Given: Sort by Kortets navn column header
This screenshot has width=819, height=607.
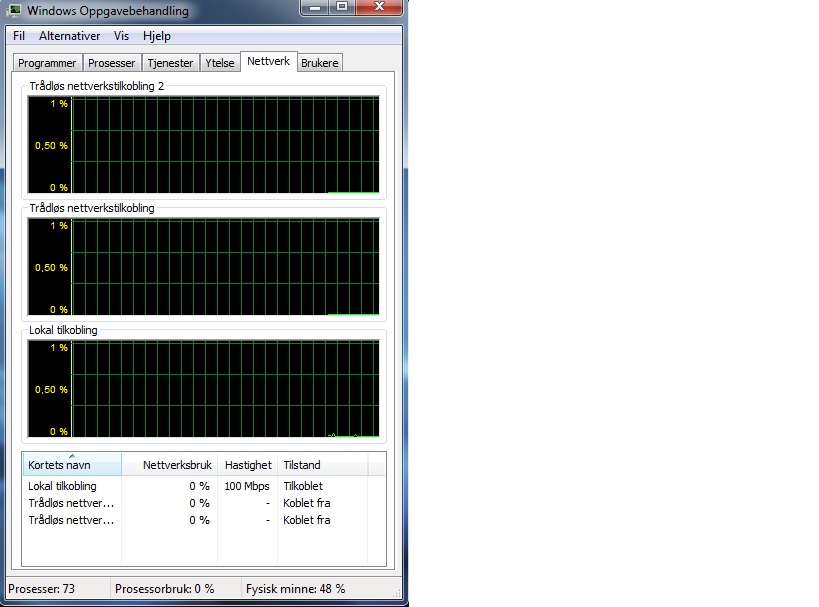Looking at the screenshot, I should [72, 464].
